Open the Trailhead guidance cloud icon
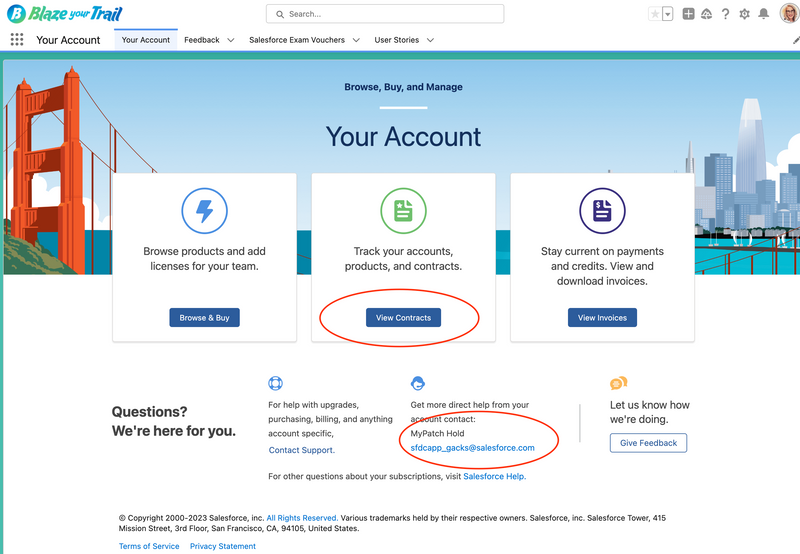This screenshot has height=554, width=800. 707,14
